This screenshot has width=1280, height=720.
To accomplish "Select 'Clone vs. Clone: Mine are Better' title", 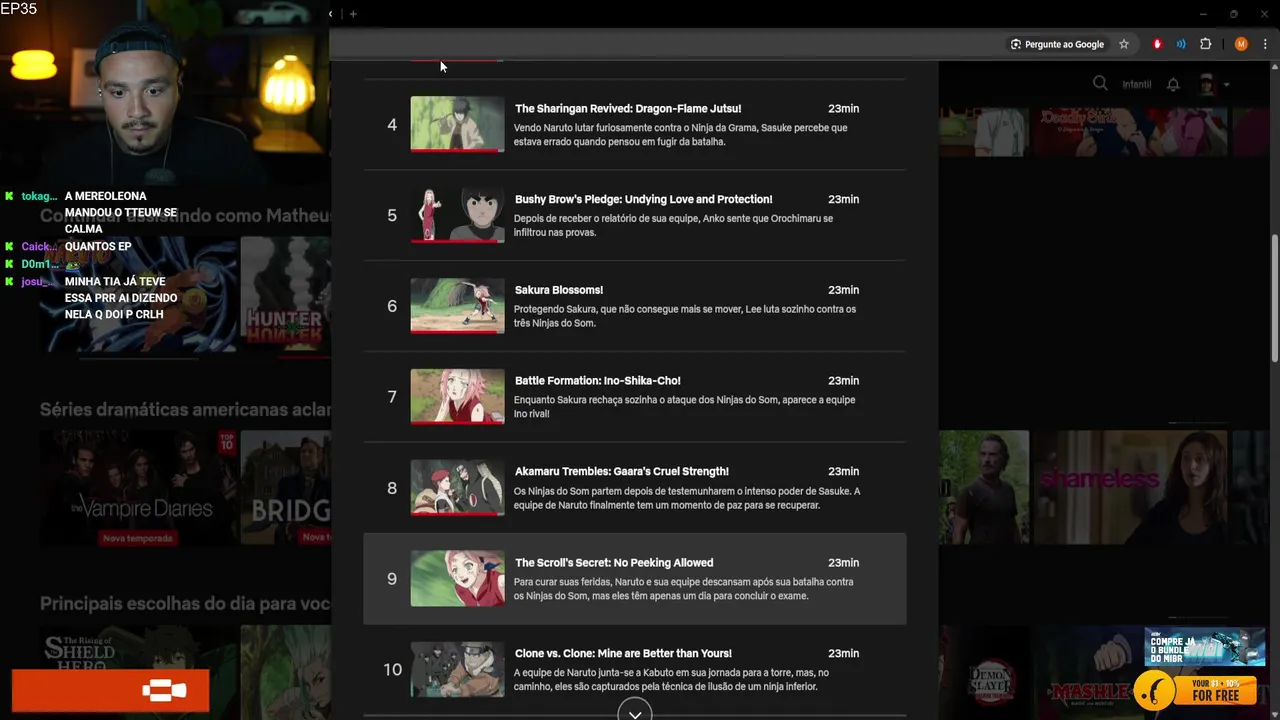I will tap(623, 654).
